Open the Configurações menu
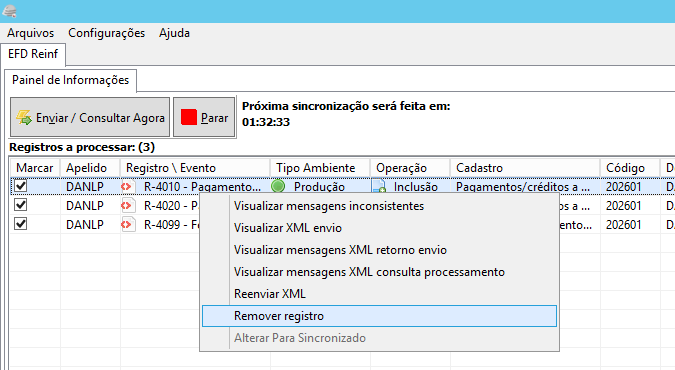Screen dimensions: 675x370 point(106,33)
